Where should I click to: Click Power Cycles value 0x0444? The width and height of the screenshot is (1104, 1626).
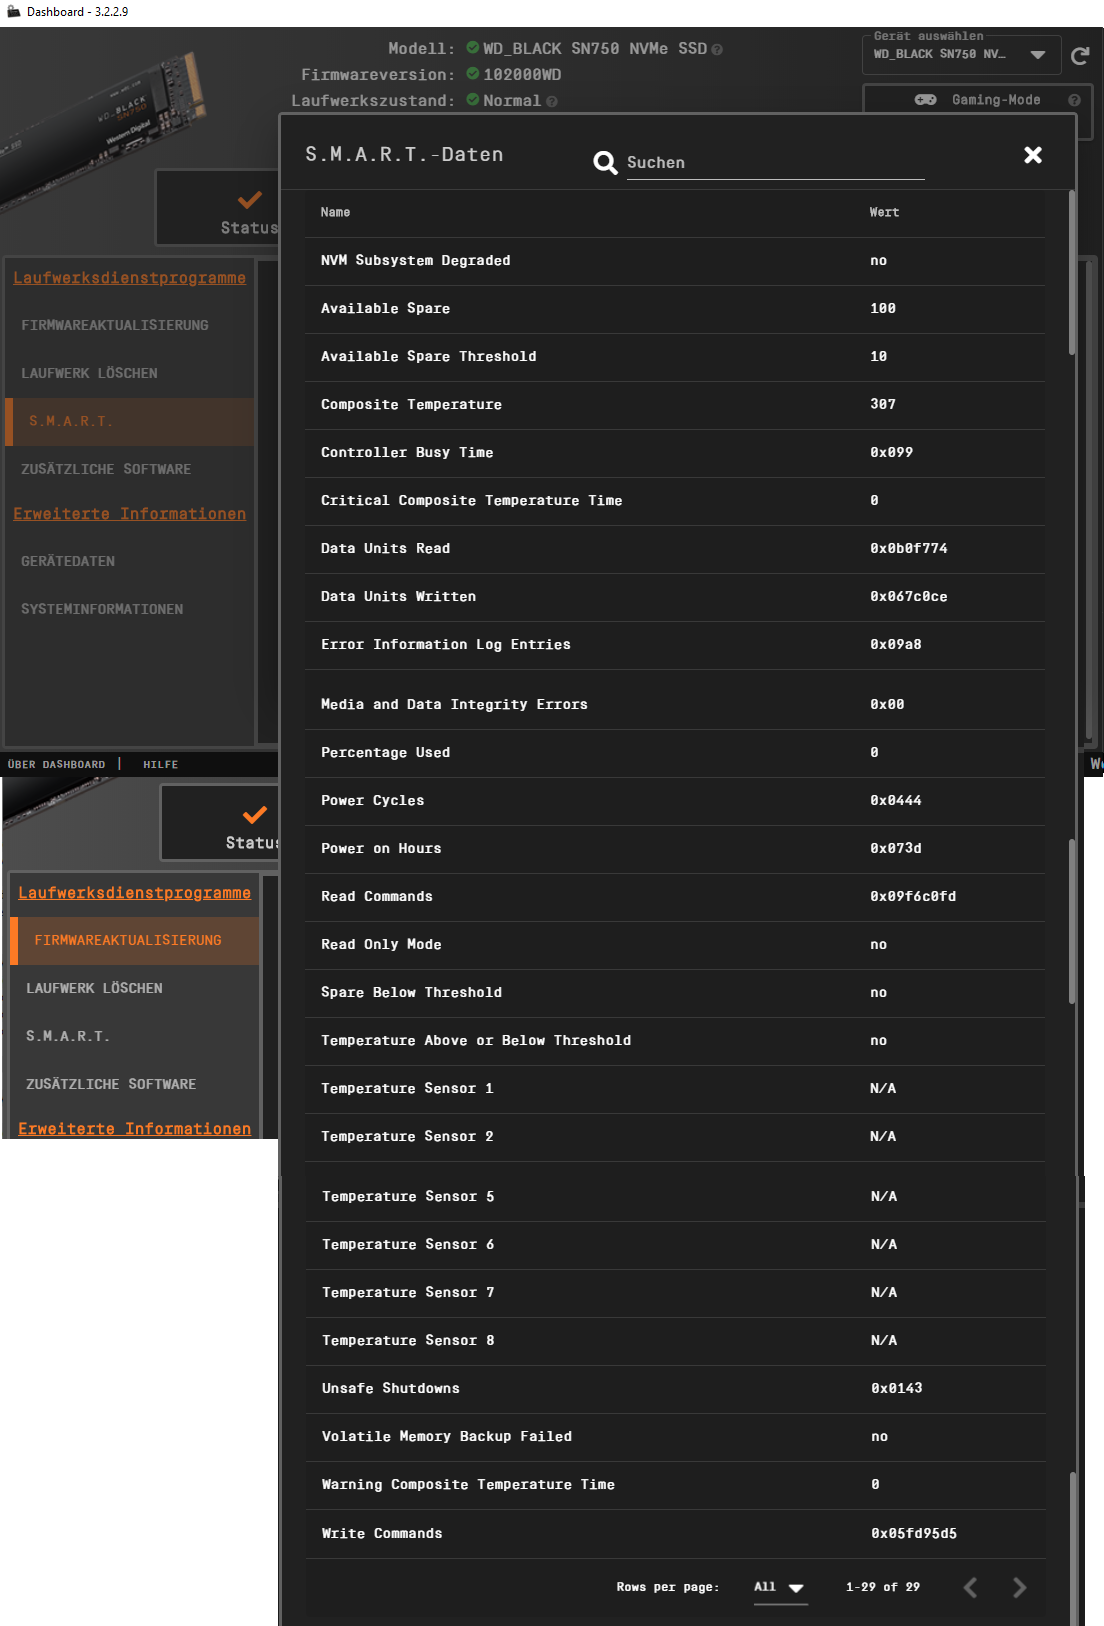pos(895,800)
